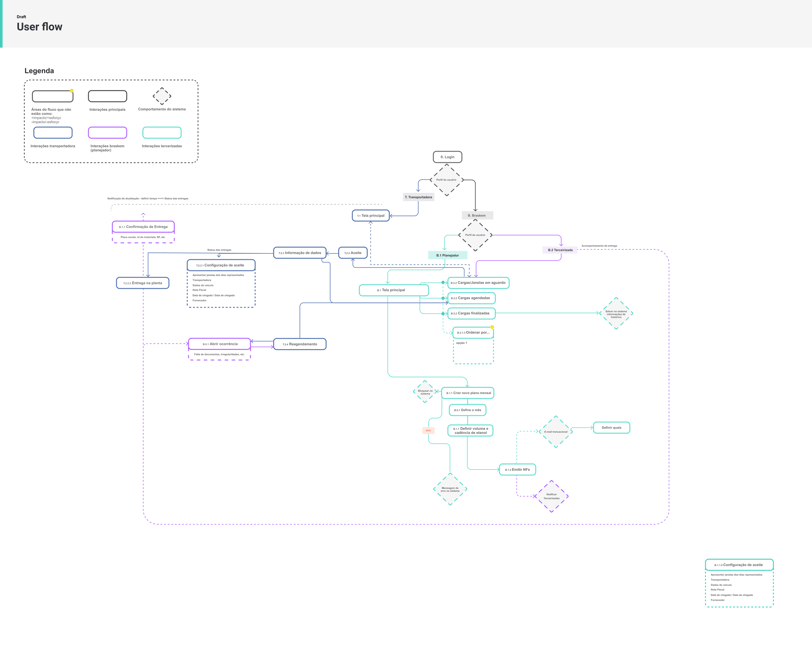812x655 pixels.
Task: Select the Mensagem de erro diamond
Action: [450, 489]
